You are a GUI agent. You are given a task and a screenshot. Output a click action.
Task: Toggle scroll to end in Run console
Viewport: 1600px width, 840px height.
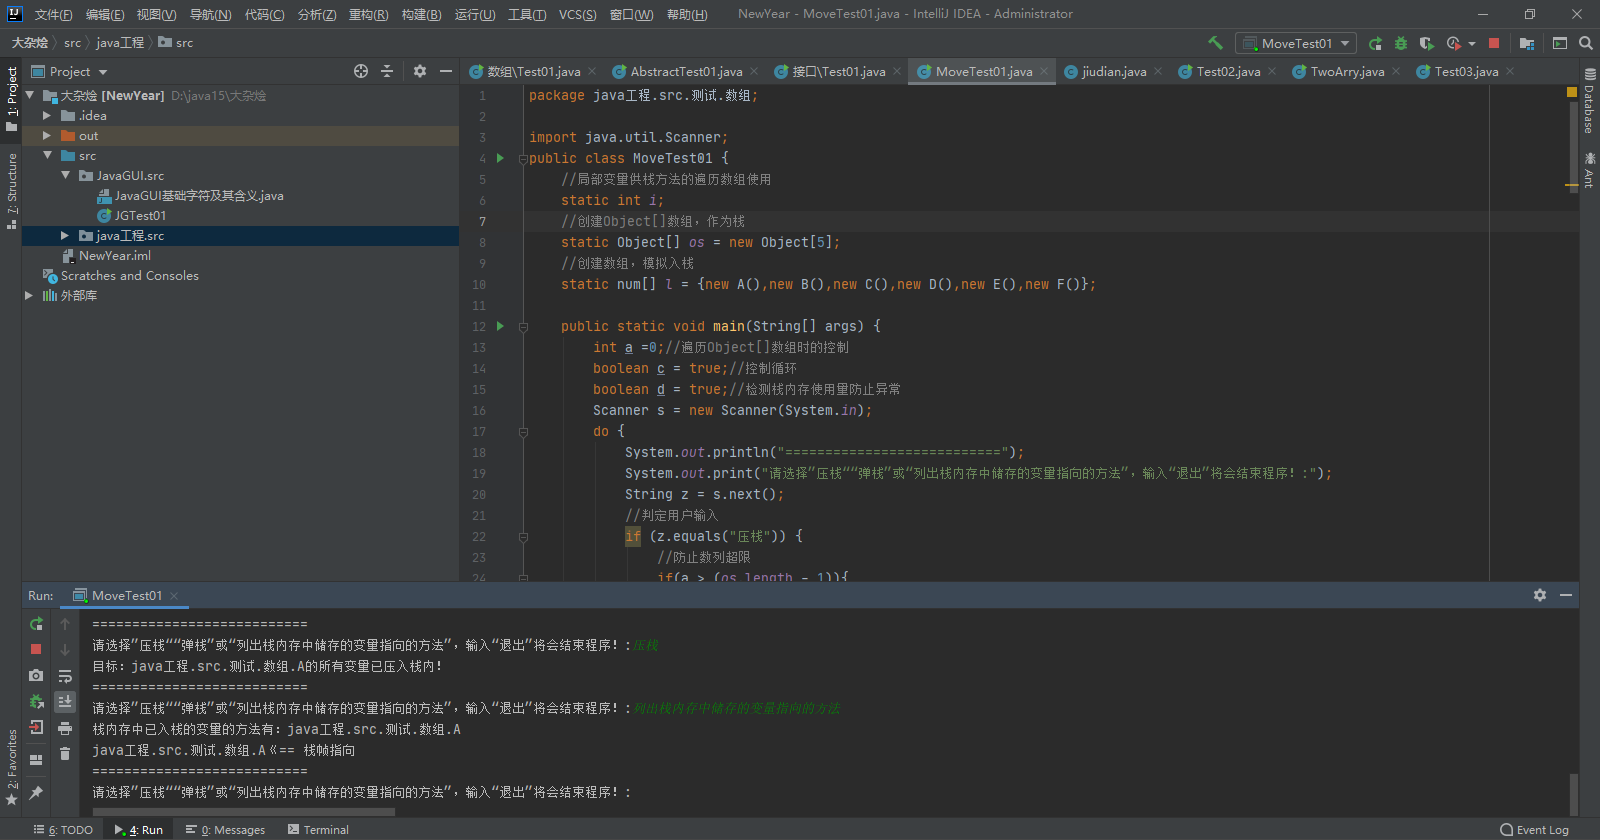(65, 702)
